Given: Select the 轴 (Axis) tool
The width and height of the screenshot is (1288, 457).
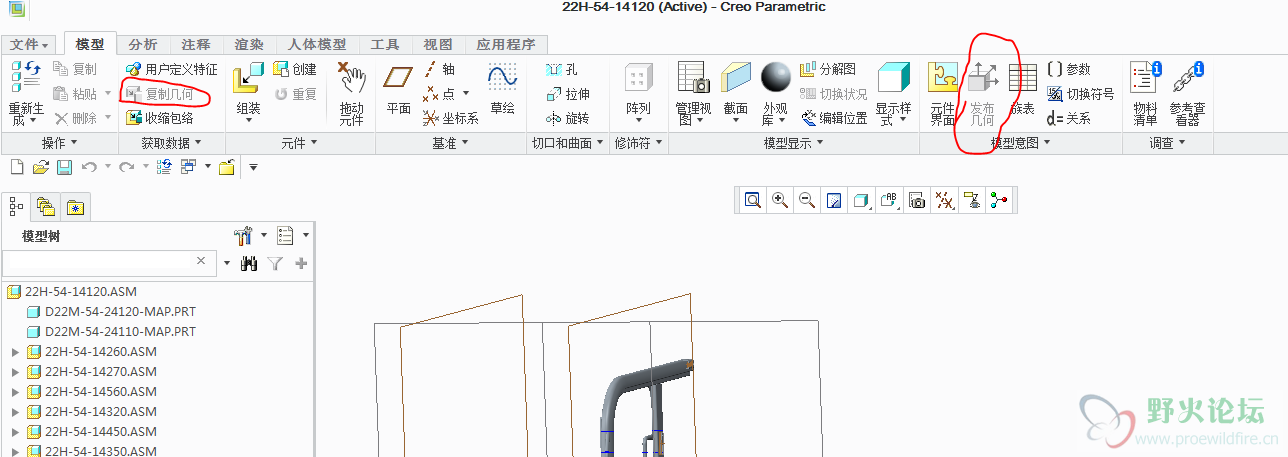Looking at the screenshot, I should pos(440,69).
